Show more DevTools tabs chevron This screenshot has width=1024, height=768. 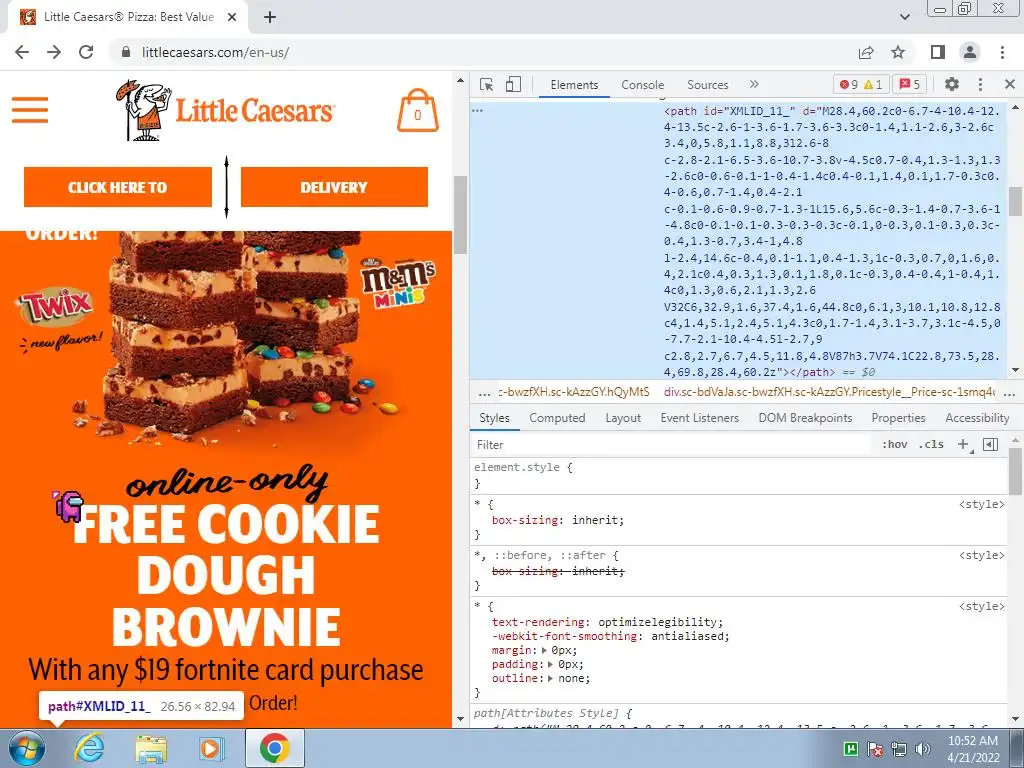(754, 84)
